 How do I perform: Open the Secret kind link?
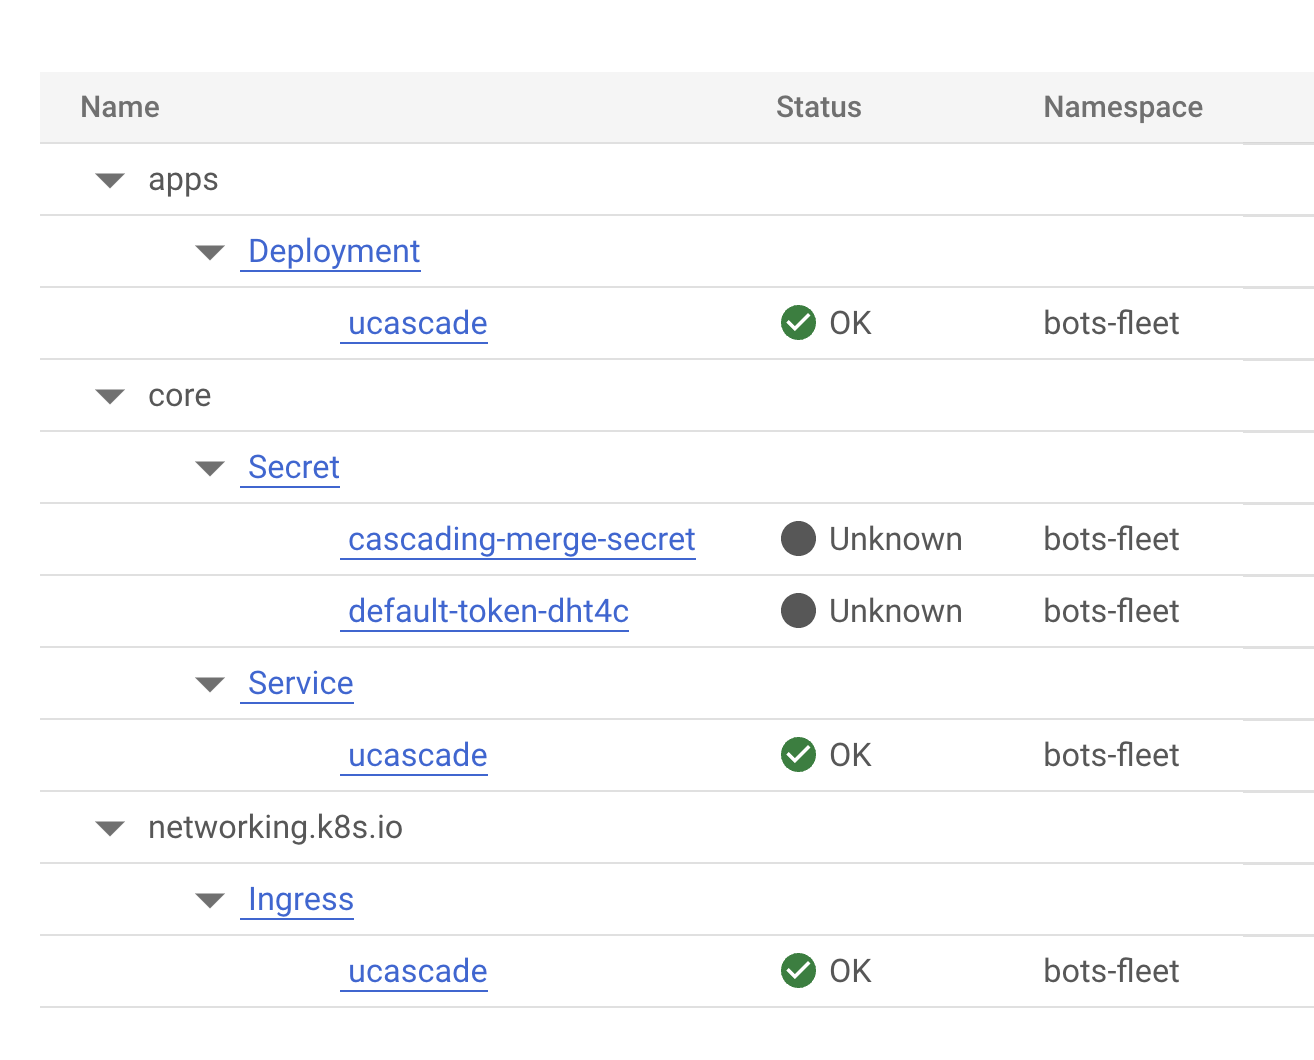pyautogui.click(x=293, y=467)
